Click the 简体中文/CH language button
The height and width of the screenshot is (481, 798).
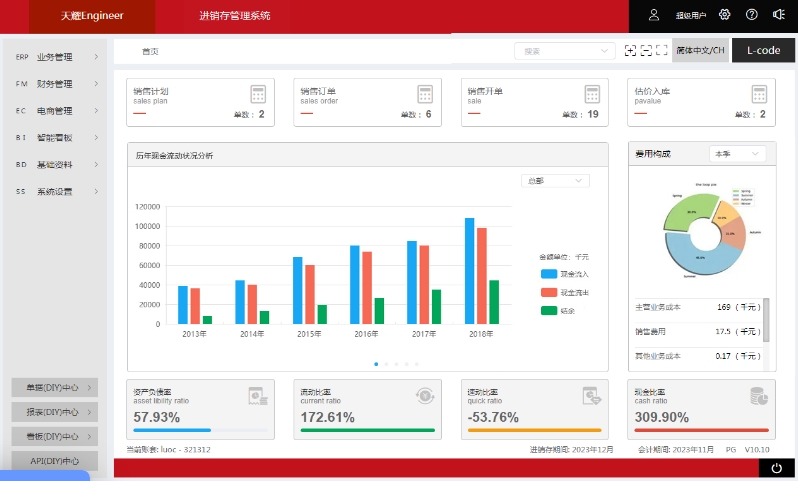coord(700,50)
